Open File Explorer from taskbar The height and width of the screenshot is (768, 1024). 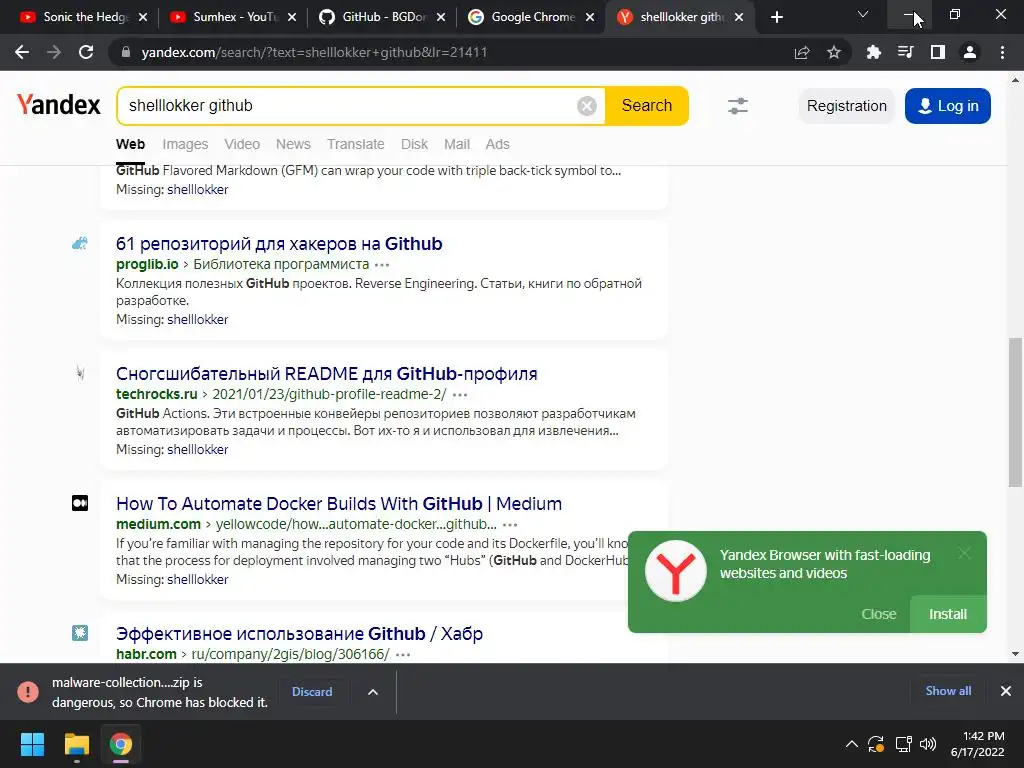coord(76,744)
